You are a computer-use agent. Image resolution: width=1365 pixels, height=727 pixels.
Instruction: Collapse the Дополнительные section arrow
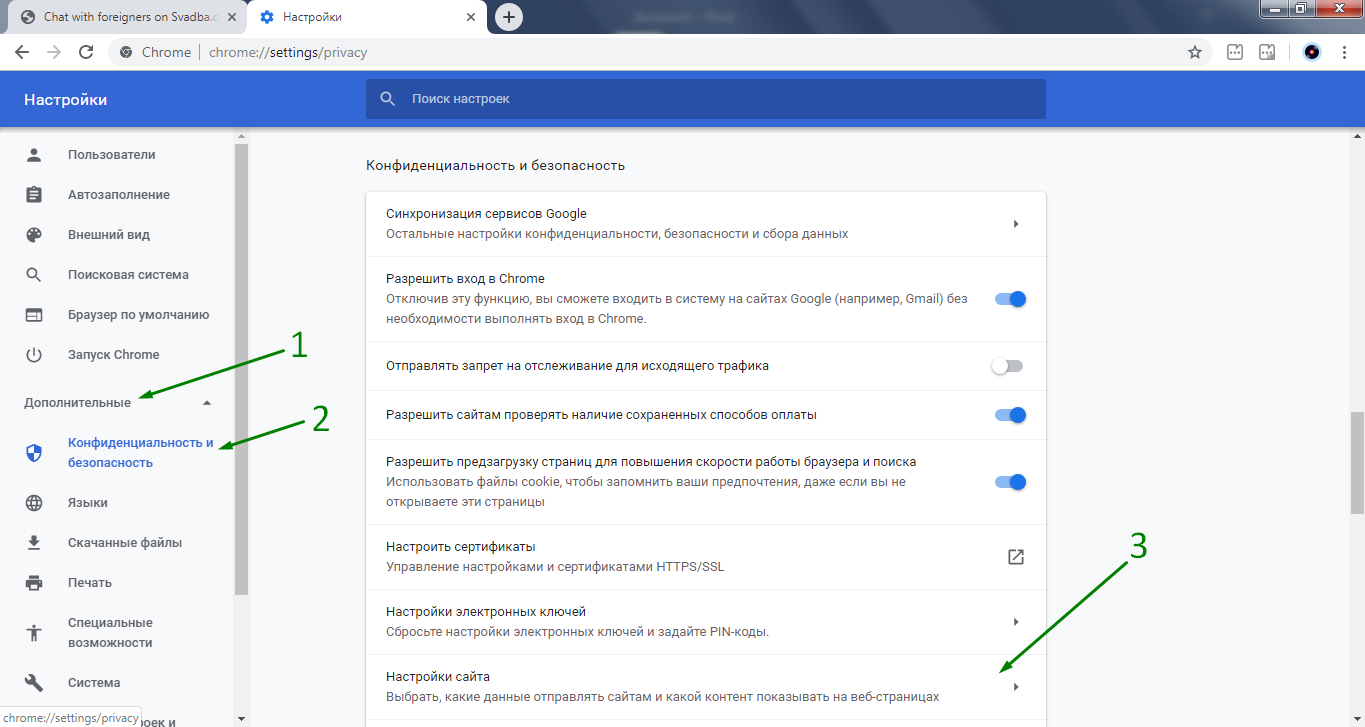coord(207,403)
